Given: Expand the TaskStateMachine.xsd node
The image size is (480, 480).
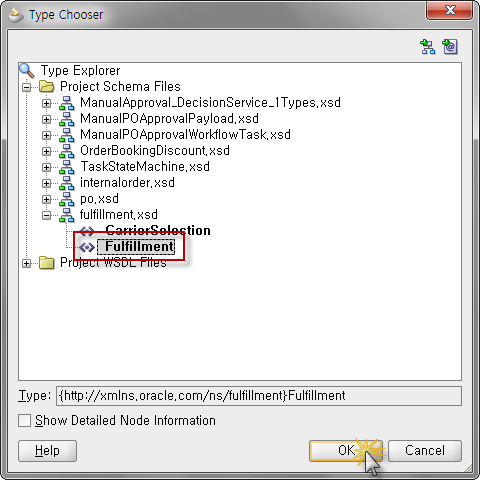Looking at the screenshot, I should point(46,167).
